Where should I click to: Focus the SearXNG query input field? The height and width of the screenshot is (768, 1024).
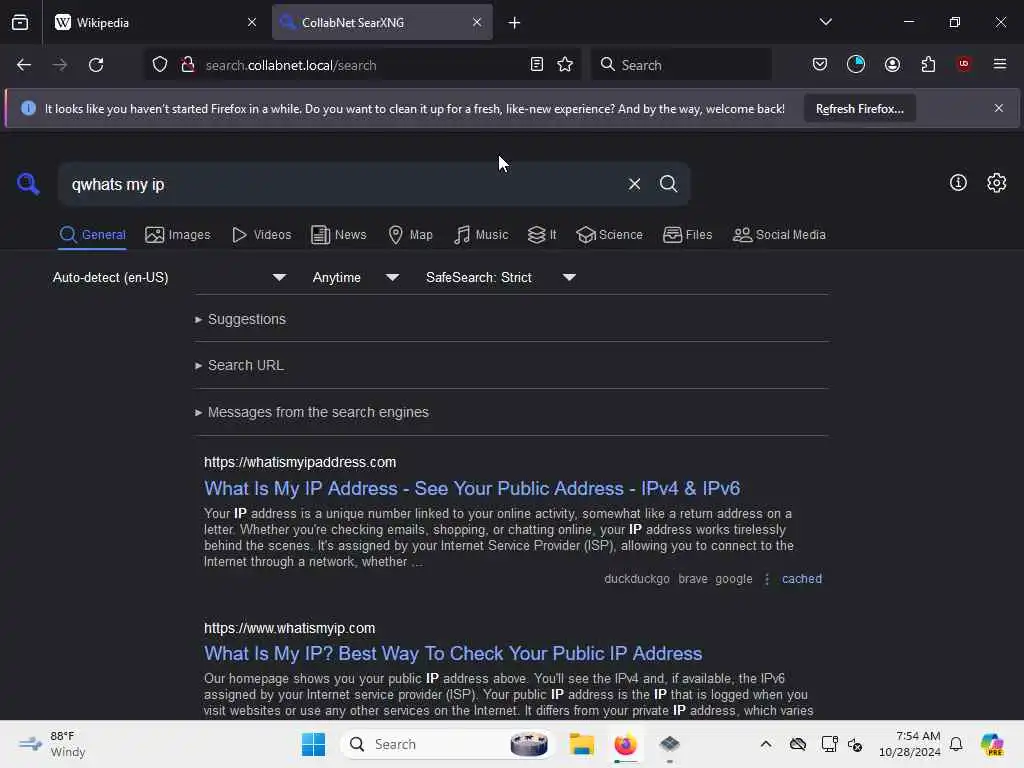click(343, 184)
